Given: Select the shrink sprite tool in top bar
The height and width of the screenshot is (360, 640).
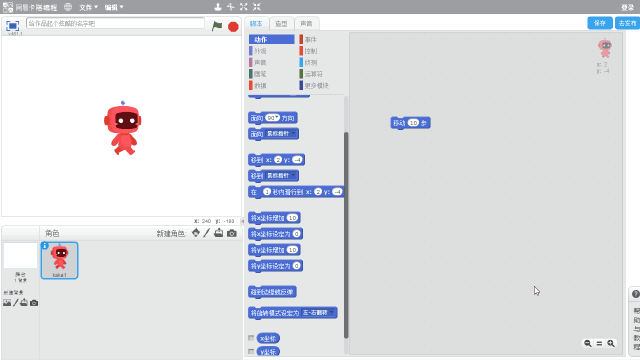Looking at the screenshot, I should (x=257, y=7).
